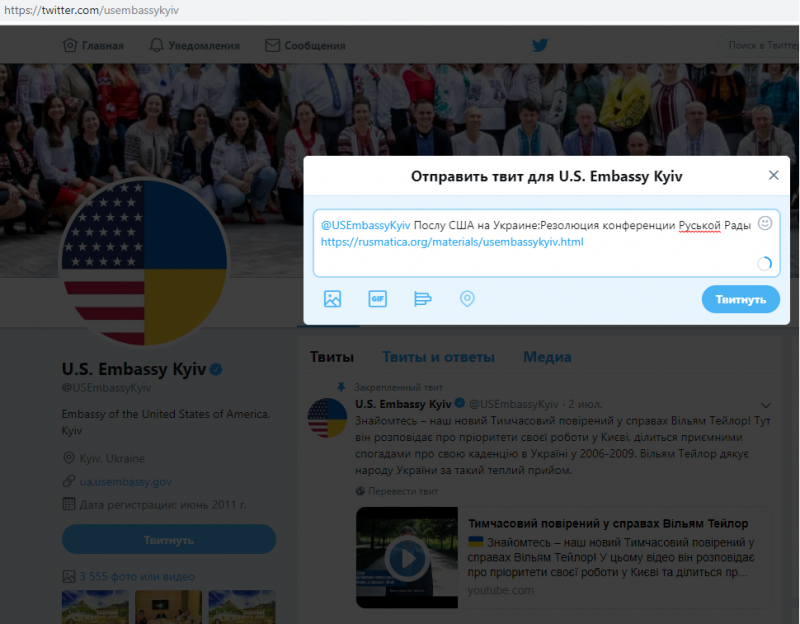Click the profile Твитнуть button

pyautogui.click(x=169, y=539)
